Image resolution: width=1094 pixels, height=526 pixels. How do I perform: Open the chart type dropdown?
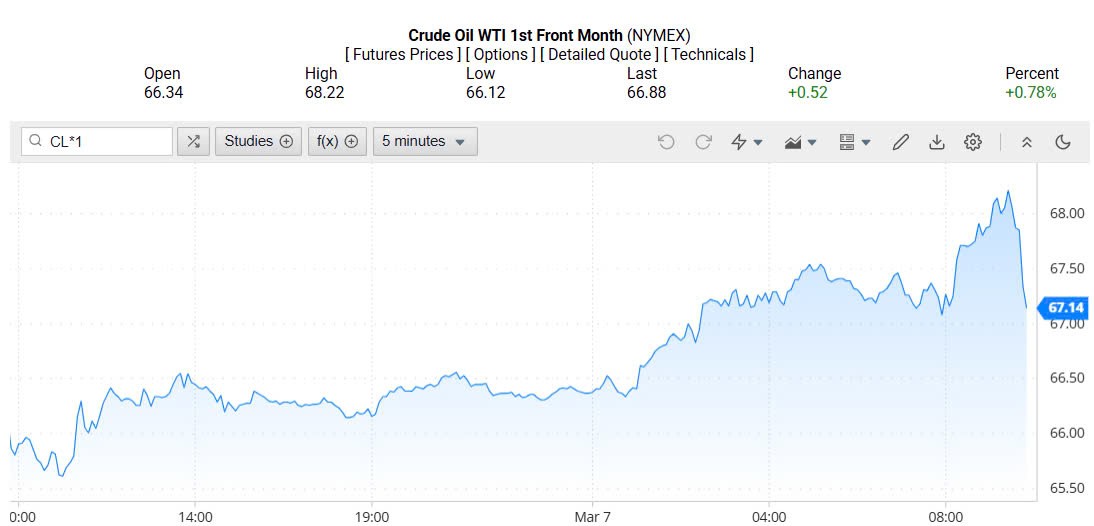[801, 142]
